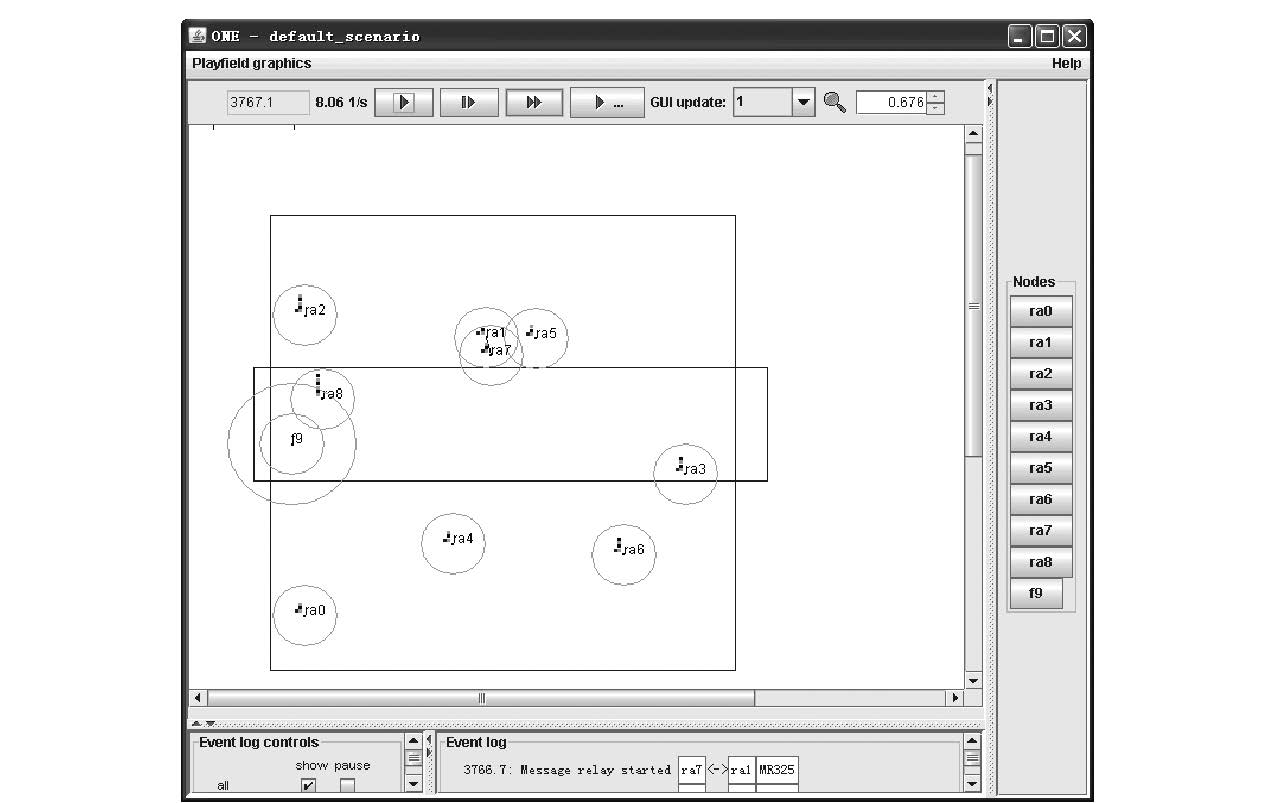
Task: Increase zoom level with the spinner up arrow
Action: pyautogui.click(x=935, y=97)
